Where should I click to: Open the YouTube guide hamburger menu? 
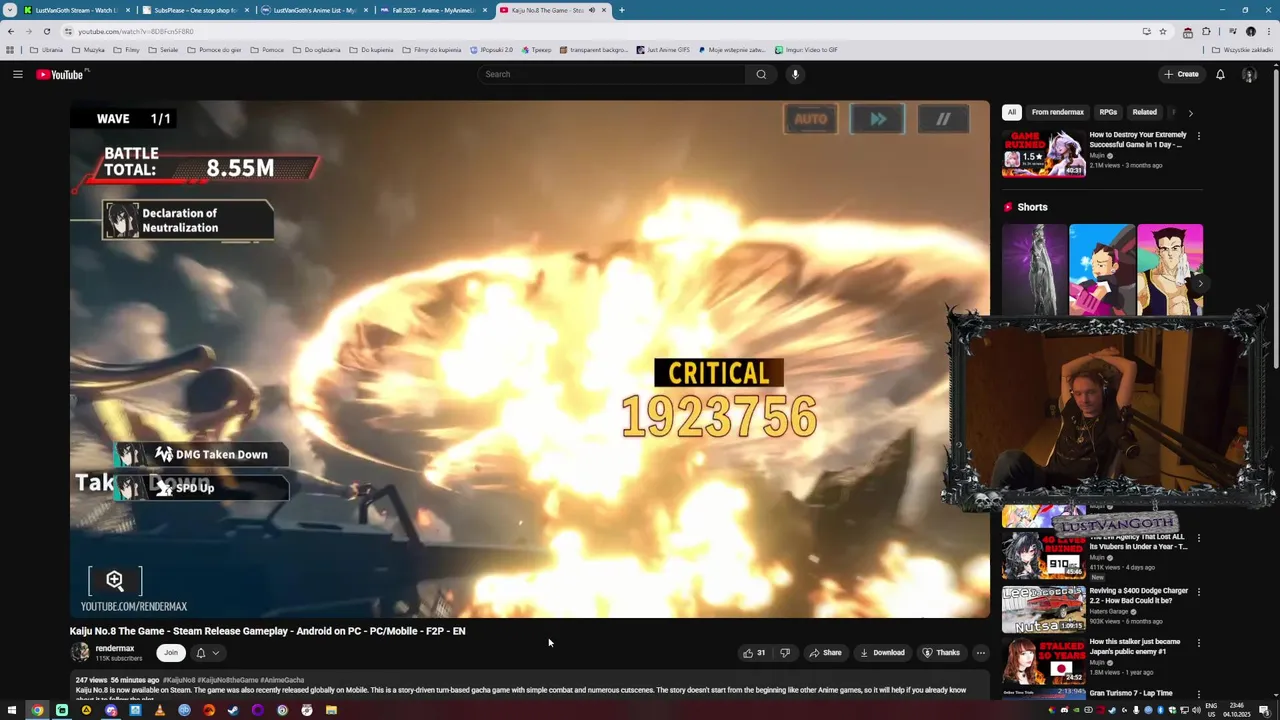point(17,74)
